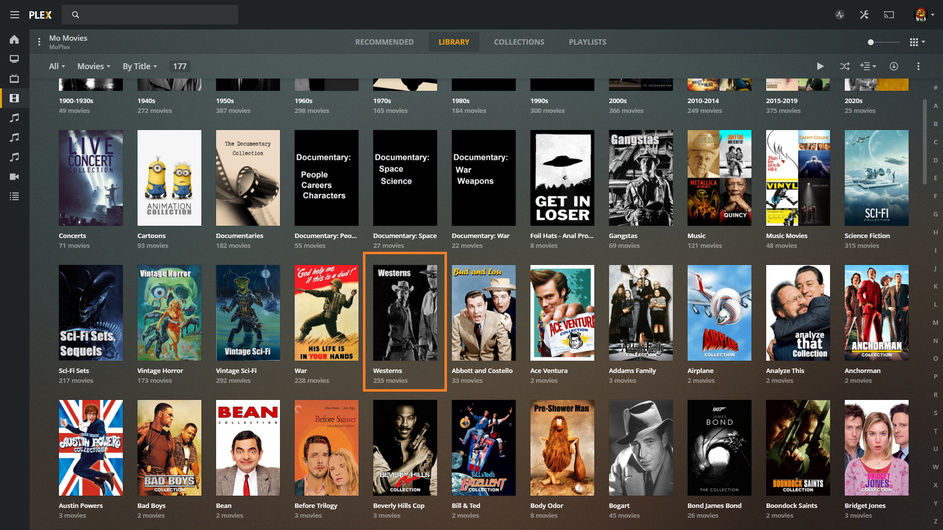
Task: Open the Ace Ventura poster
Action: point(562,313)
